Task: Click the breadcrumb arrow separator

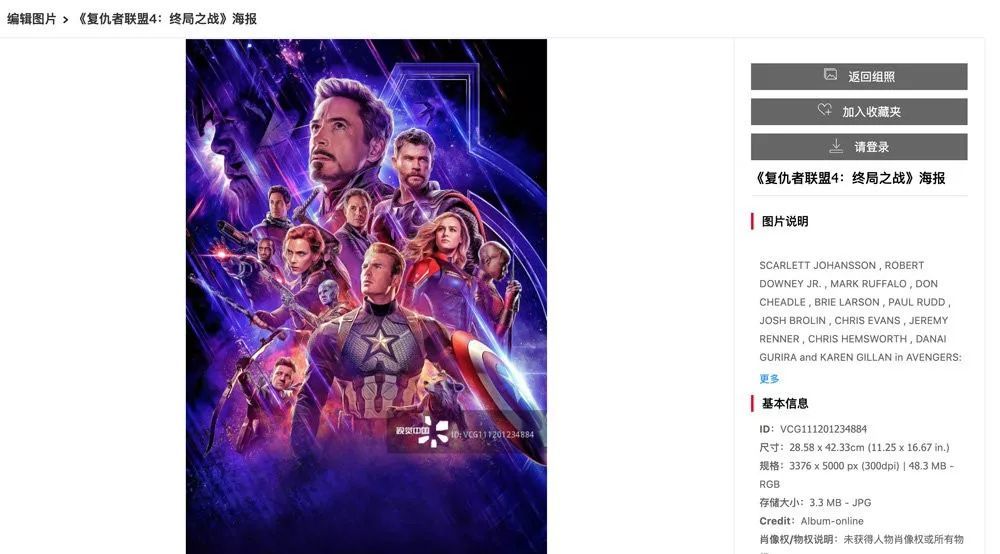Action: pos(66,19)
